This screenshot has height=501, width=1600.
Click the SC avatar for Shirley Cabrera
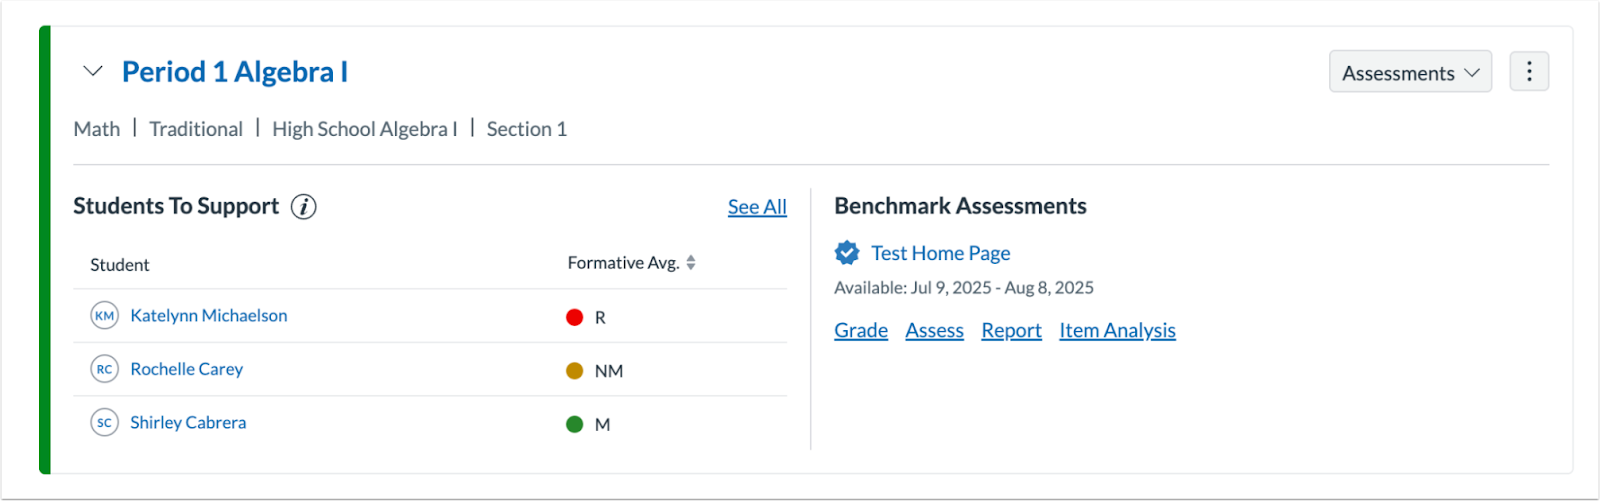click(x=104, y=423)
